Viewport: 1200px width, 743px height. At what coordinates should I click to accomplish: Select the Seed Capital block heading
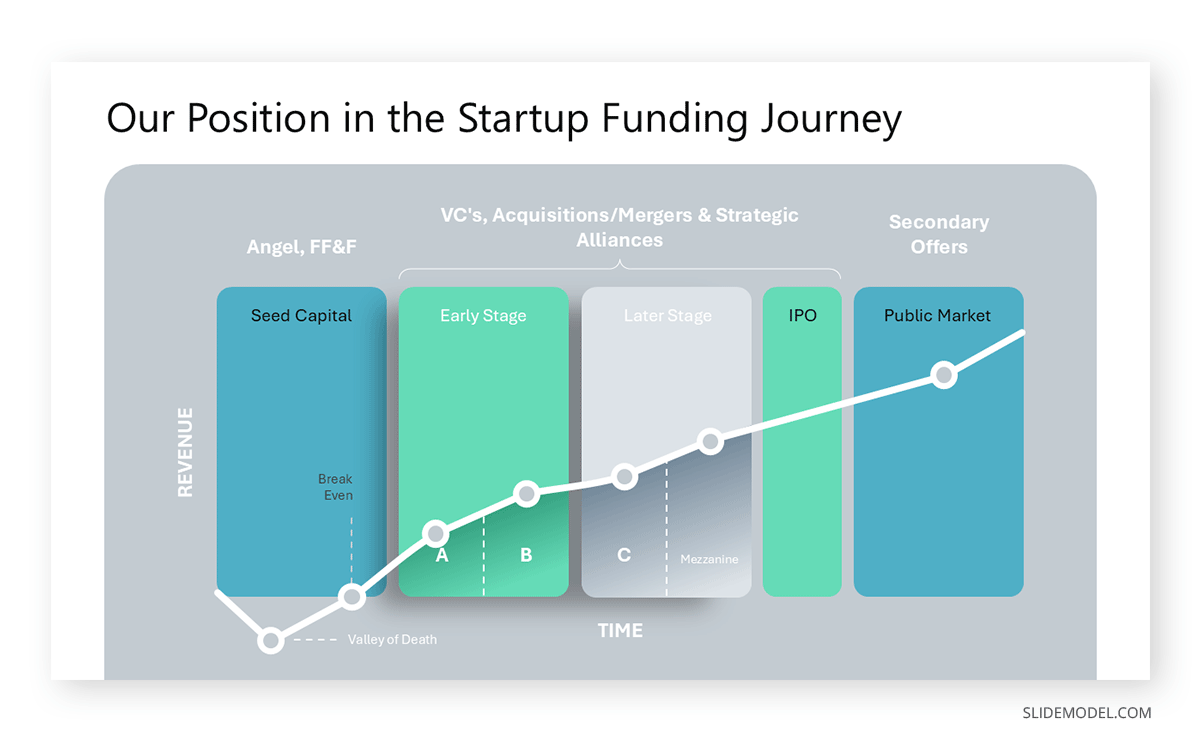[x=301, y=315]
